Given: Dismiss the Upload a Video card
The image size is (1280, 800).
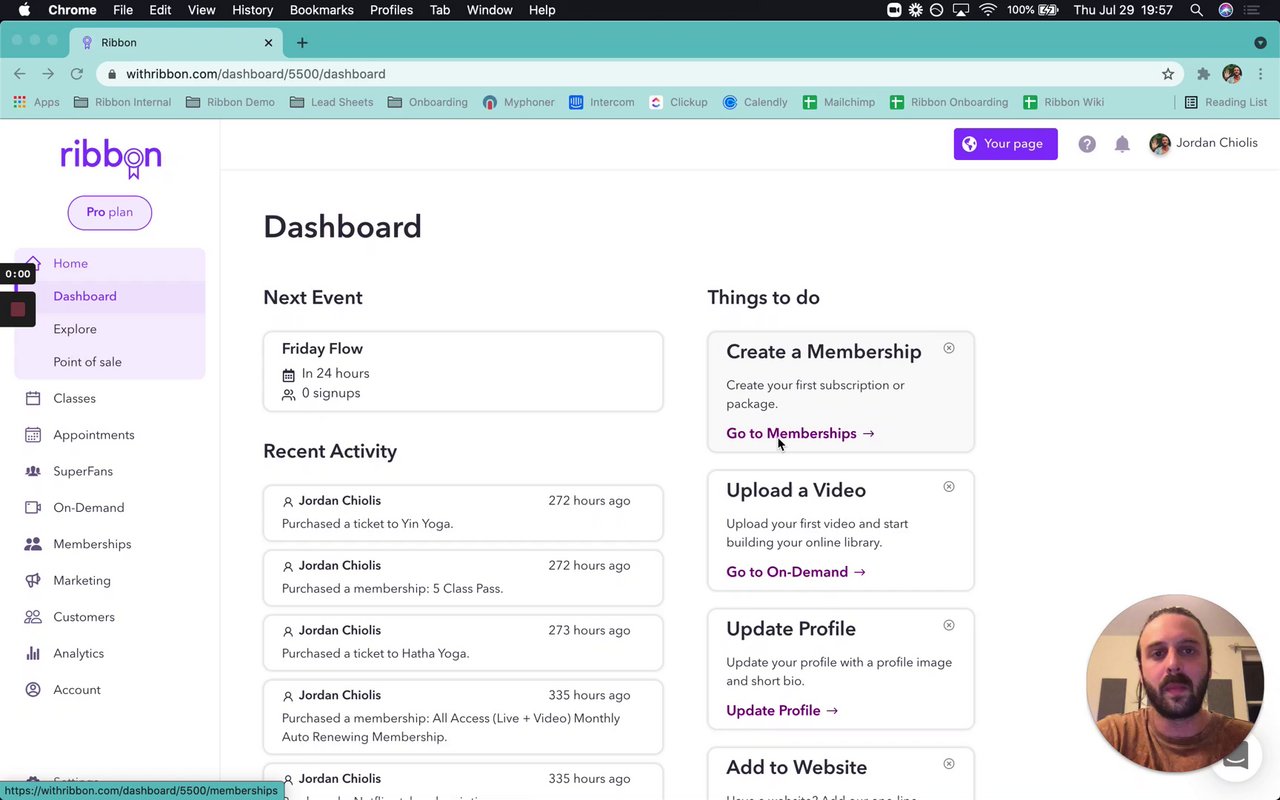Looking at the screenshot, I should (949, 487).
